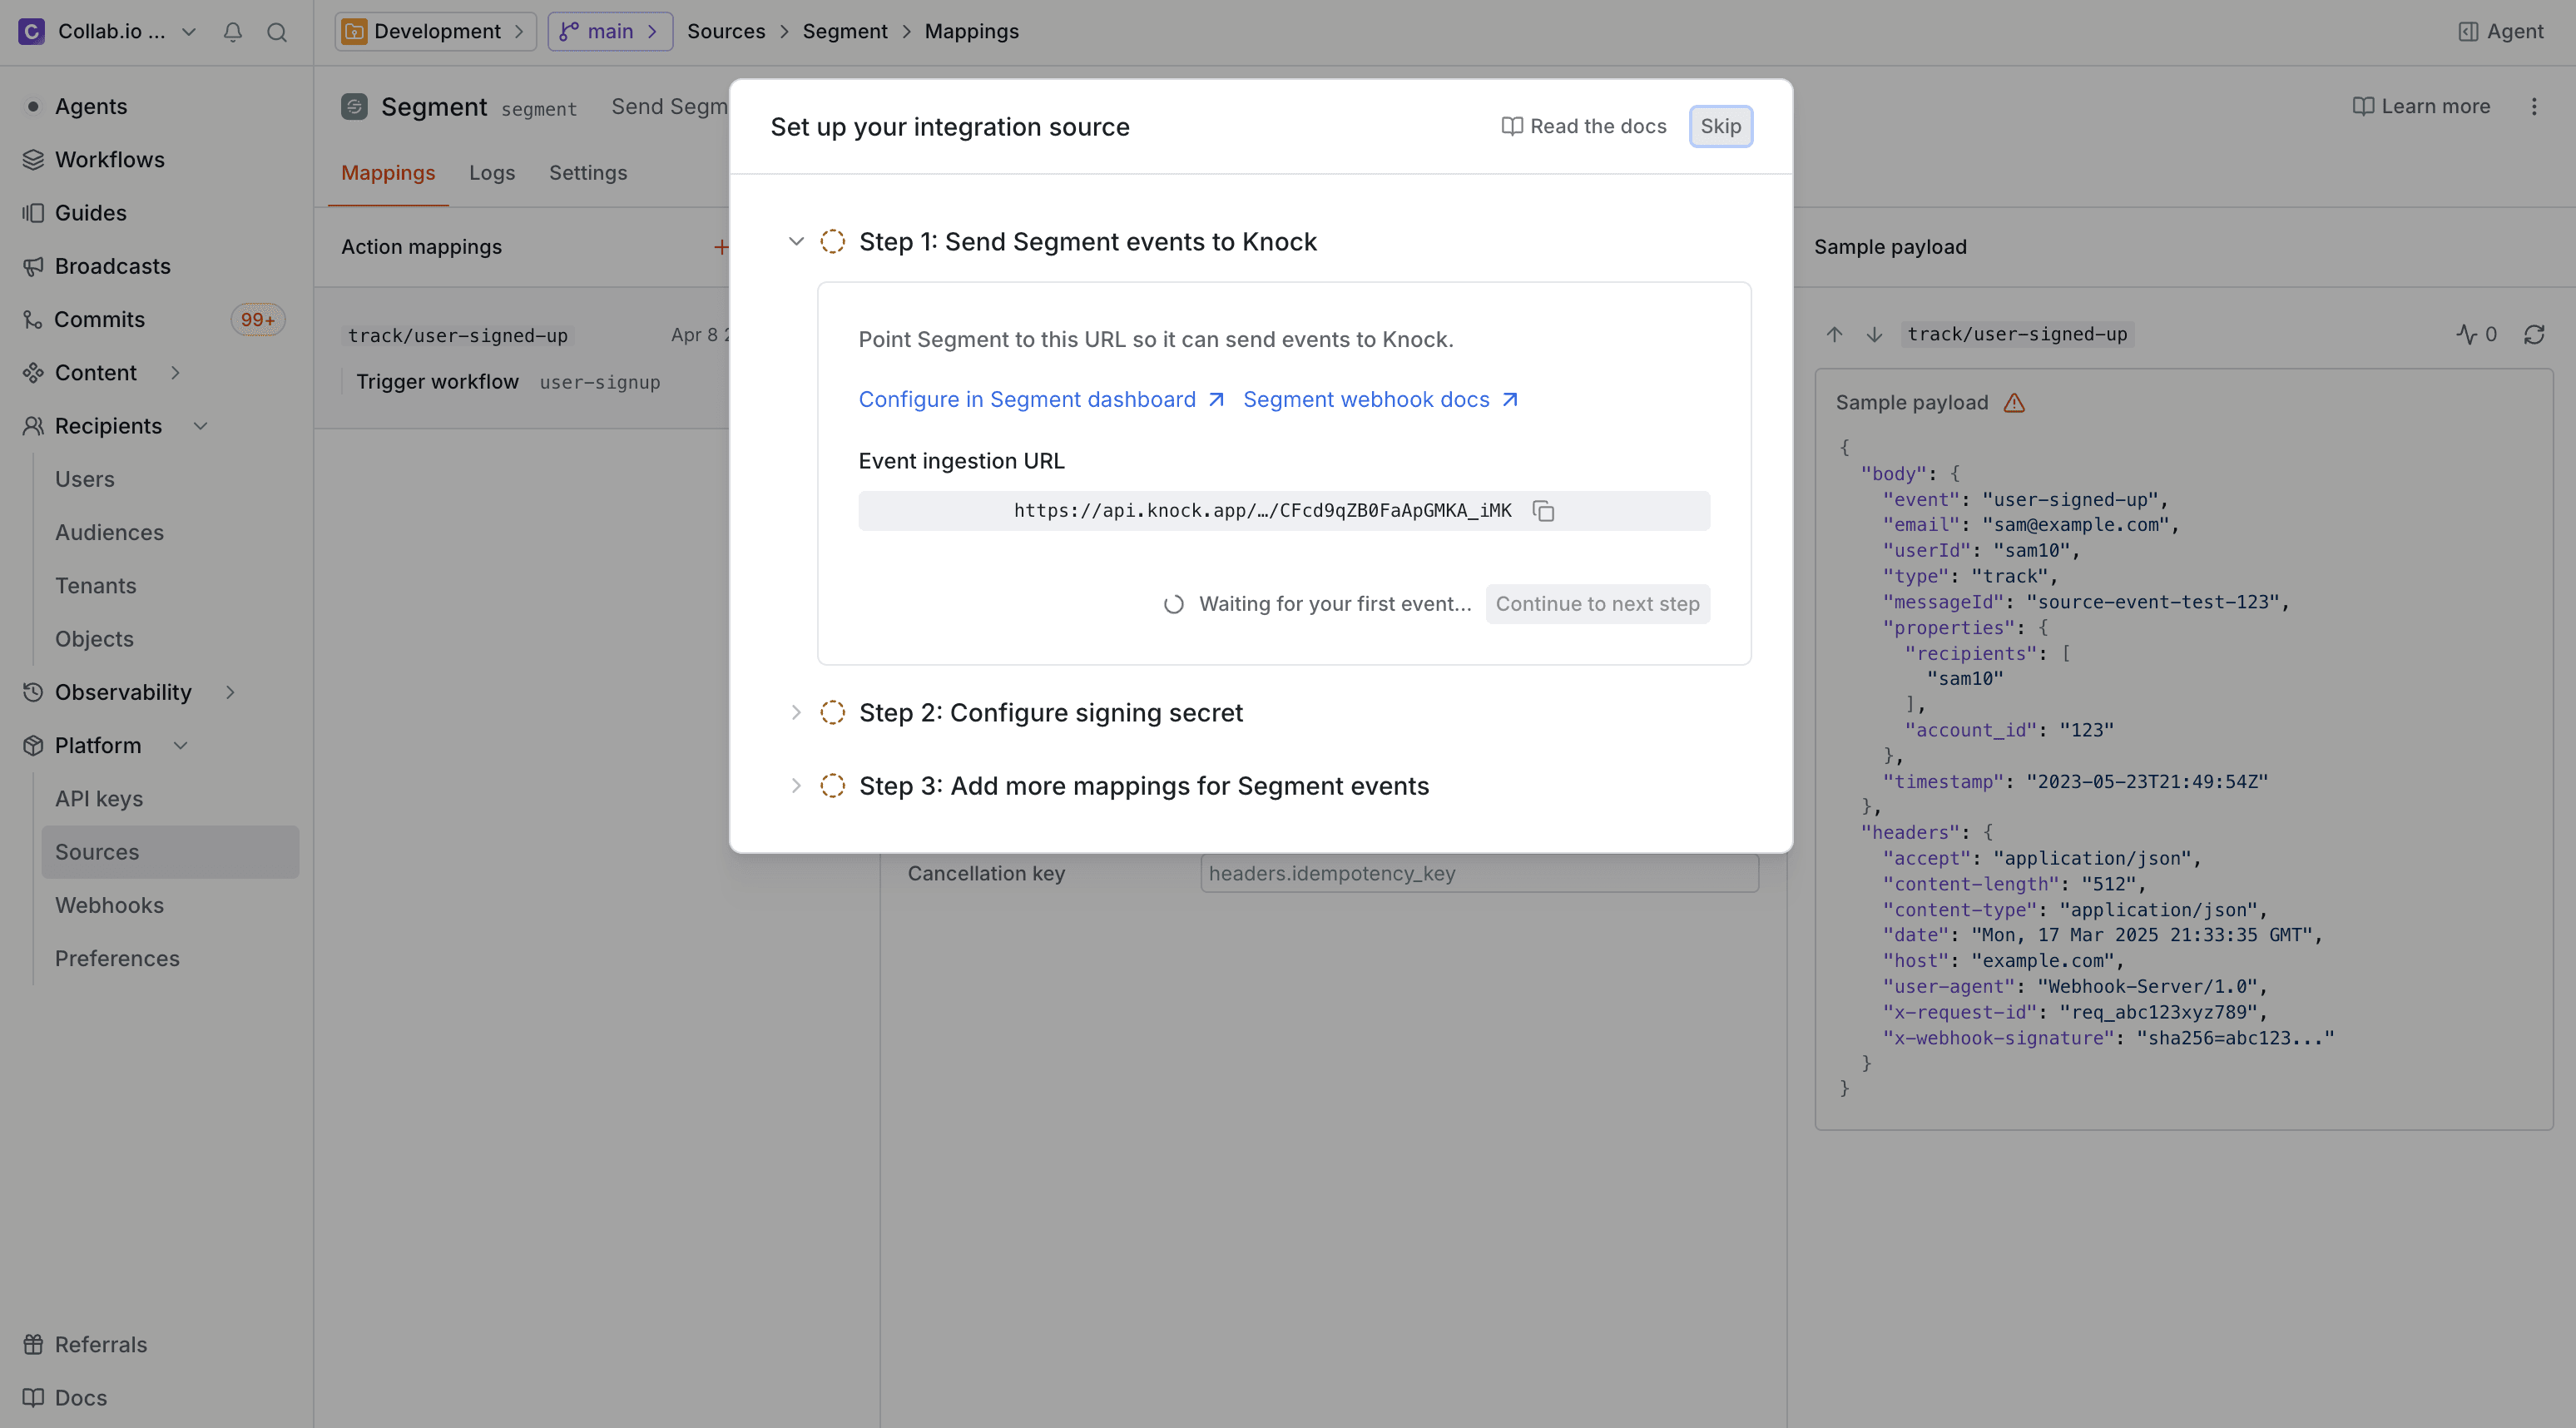The height and width of the screenshot is (1428, 2576).
Task: Open the Workflows section in the sidebar
Action: click(109, 159)
